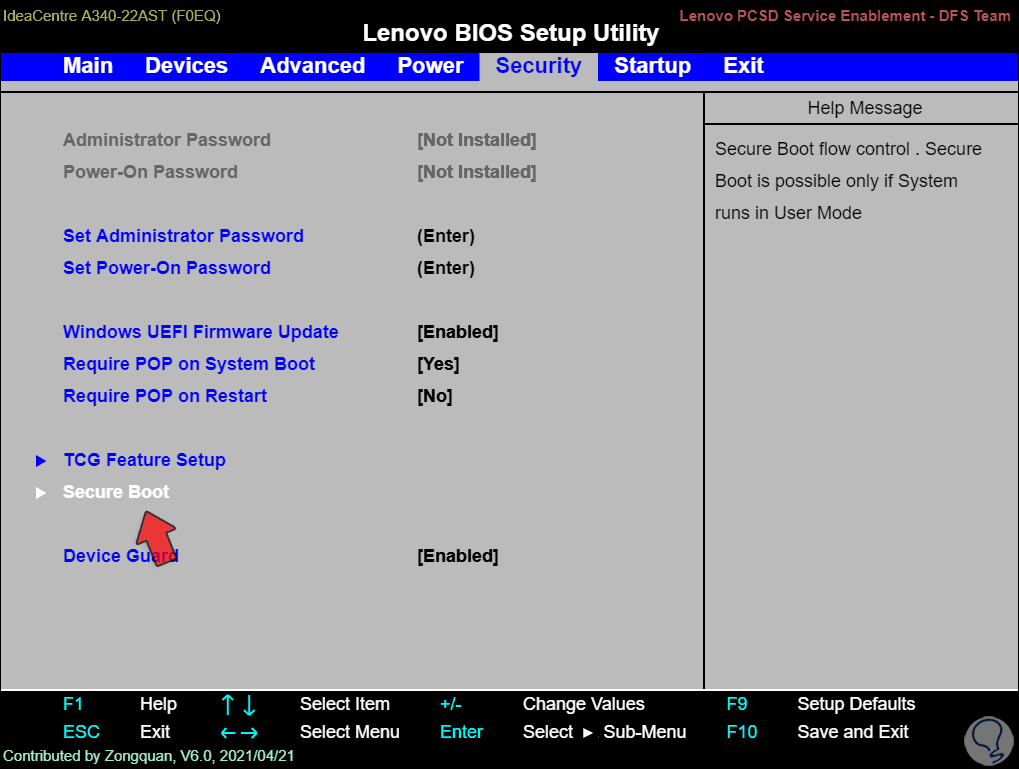This screenshot has width=1019, height=769.
Task: Click Lenovo BIOS Setup Utility title
Action: pos(511,33)
